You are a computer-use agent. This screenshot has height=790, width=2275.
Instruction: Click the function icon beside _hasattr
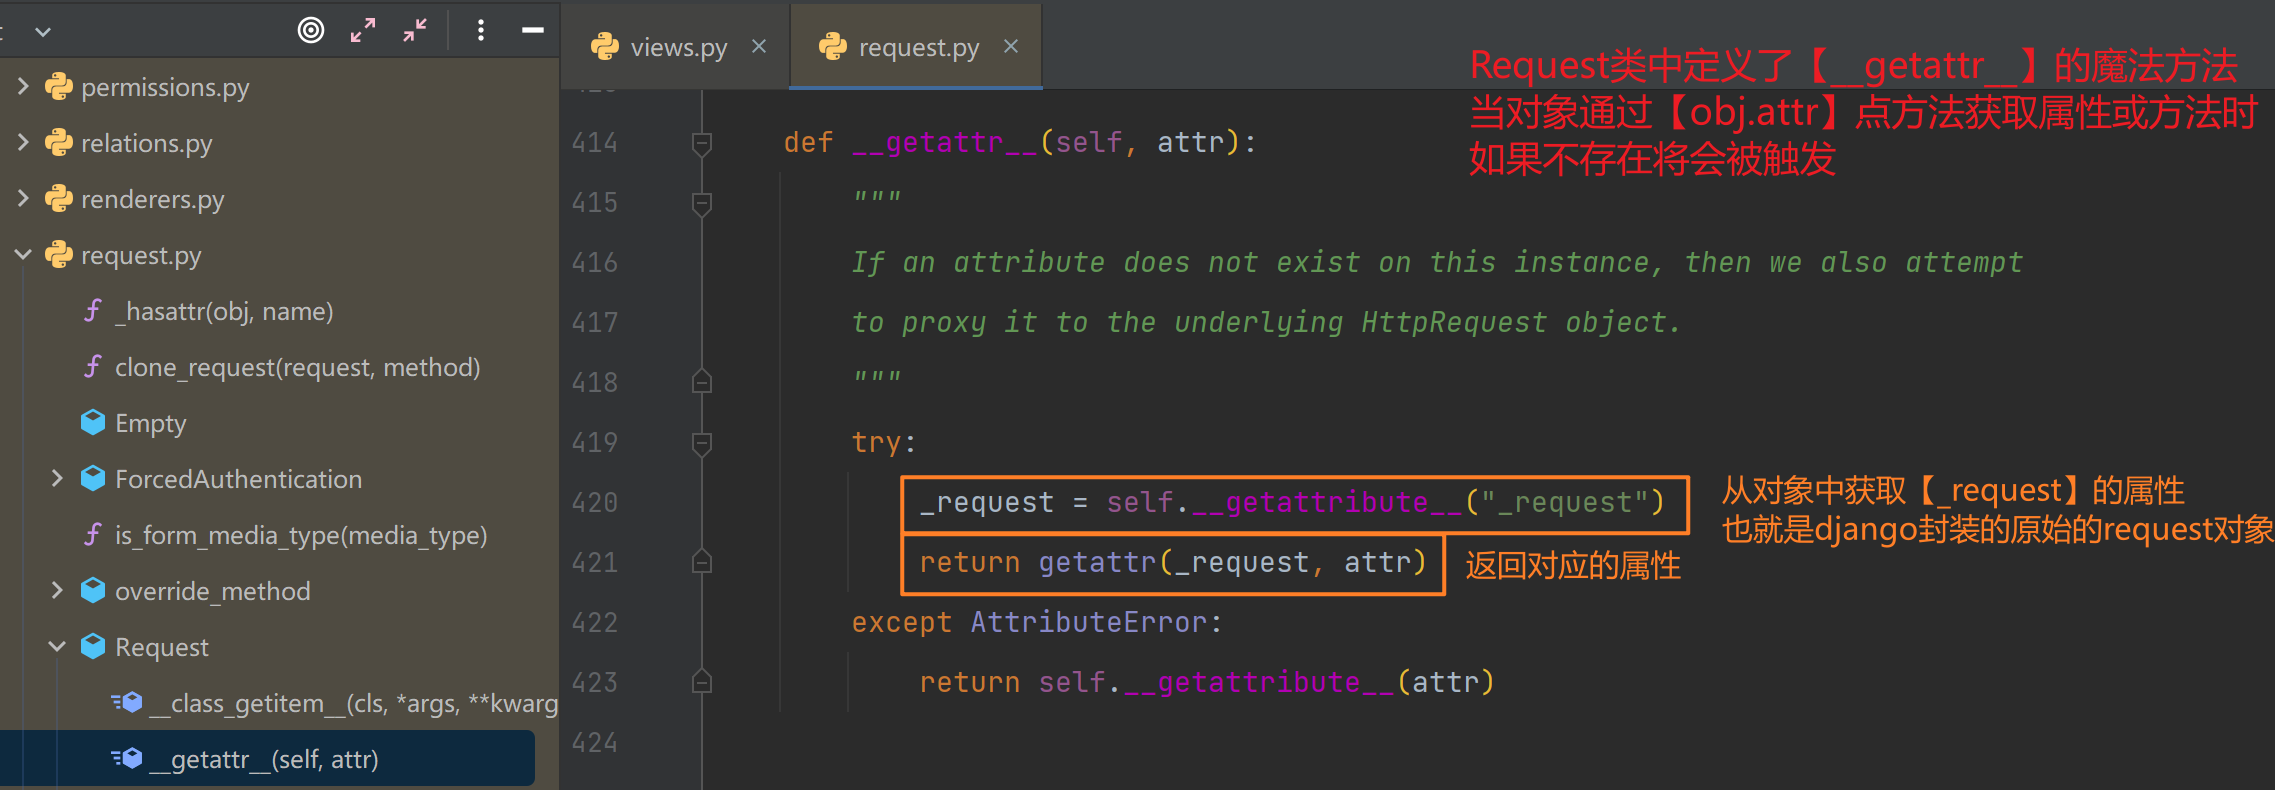pos(93,311)
